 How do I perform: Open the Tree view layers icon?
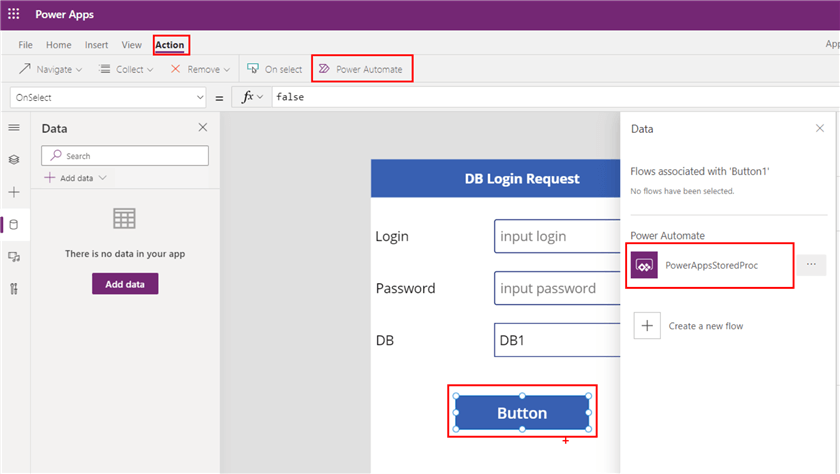[x=14, y=160]
